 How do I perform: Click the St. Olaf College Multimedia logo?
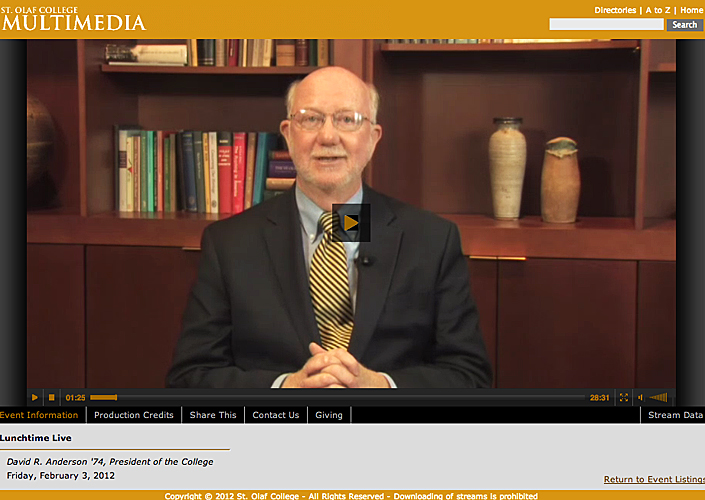pos(73,18)
